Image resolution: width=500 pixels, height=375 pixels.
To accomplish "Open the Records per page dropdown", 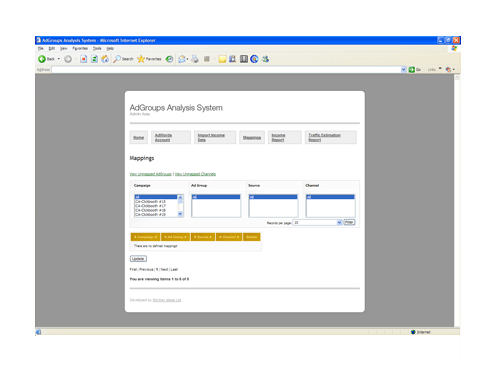I will tap(317, 222).
